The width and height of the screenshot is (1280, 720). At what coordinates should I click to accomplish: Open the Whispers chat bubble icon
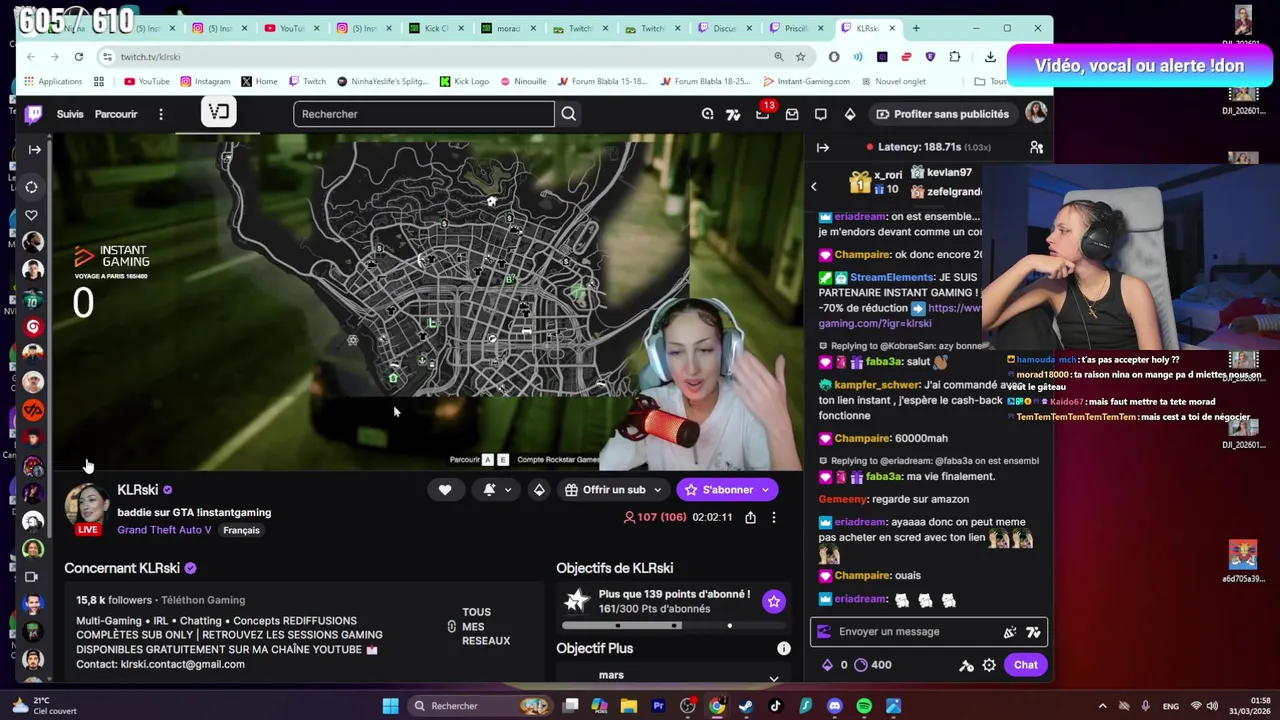[821, 114]
